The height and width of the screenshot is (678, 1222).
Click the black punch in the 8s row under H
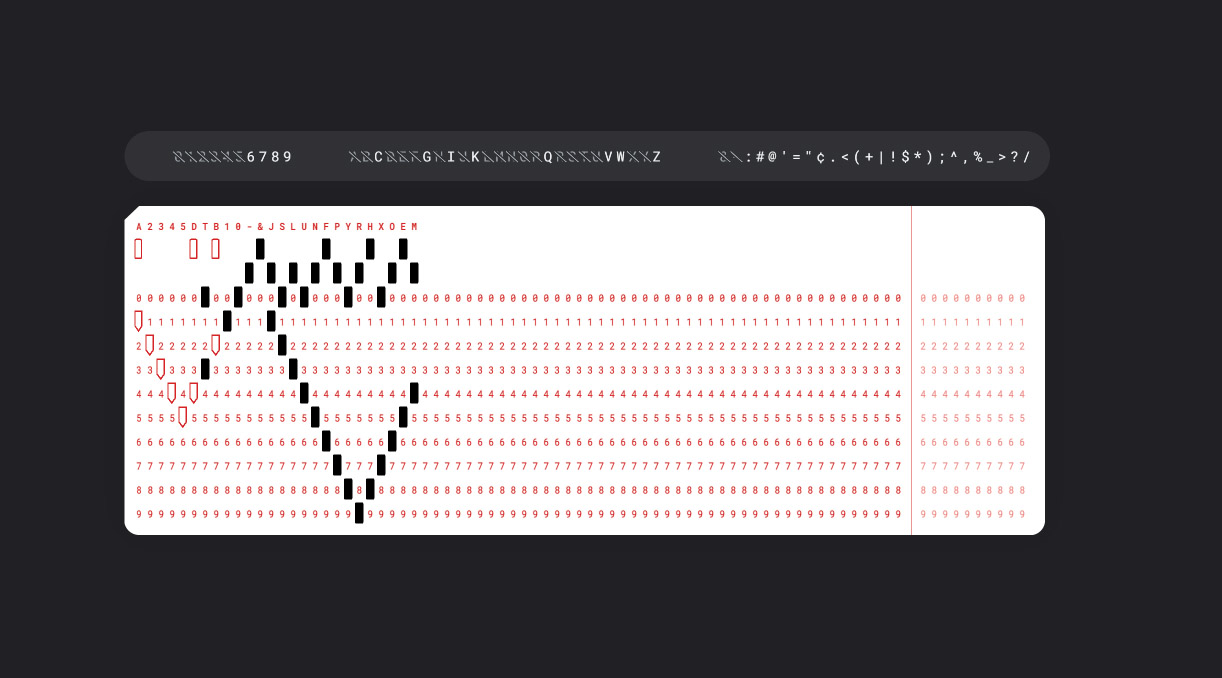(370, 489)
